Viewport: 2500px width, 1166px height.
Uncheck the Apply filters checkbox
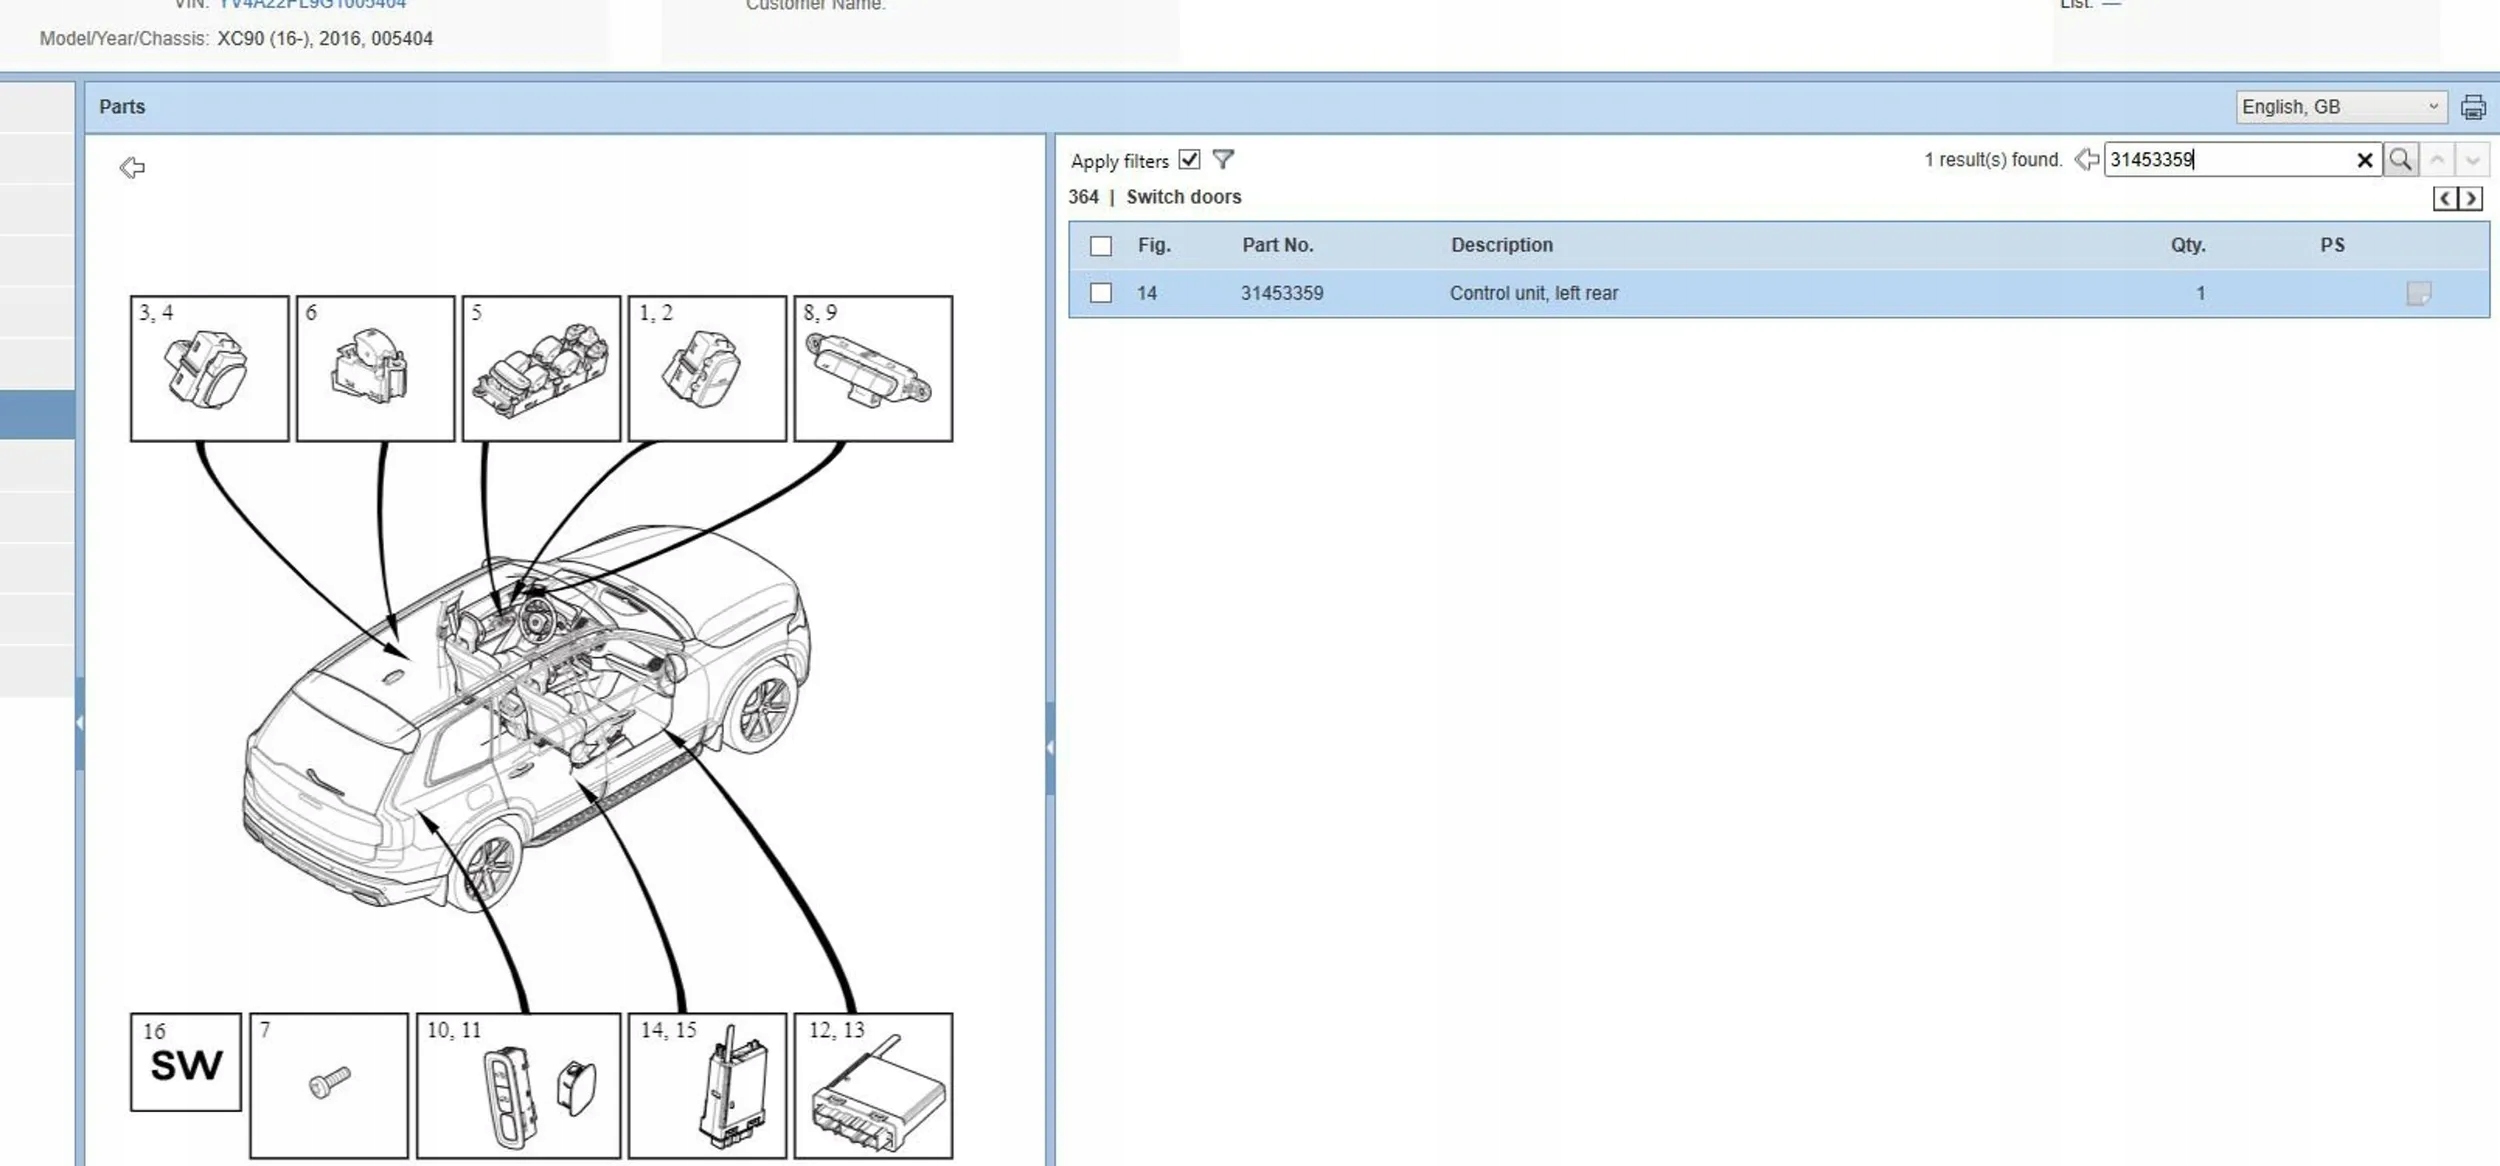coord(1189,160)
